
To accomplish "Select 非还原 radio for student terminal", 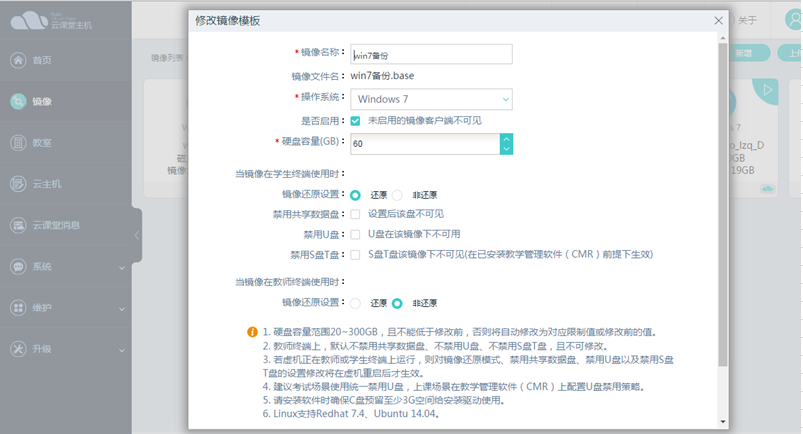I will pos(397,195).
